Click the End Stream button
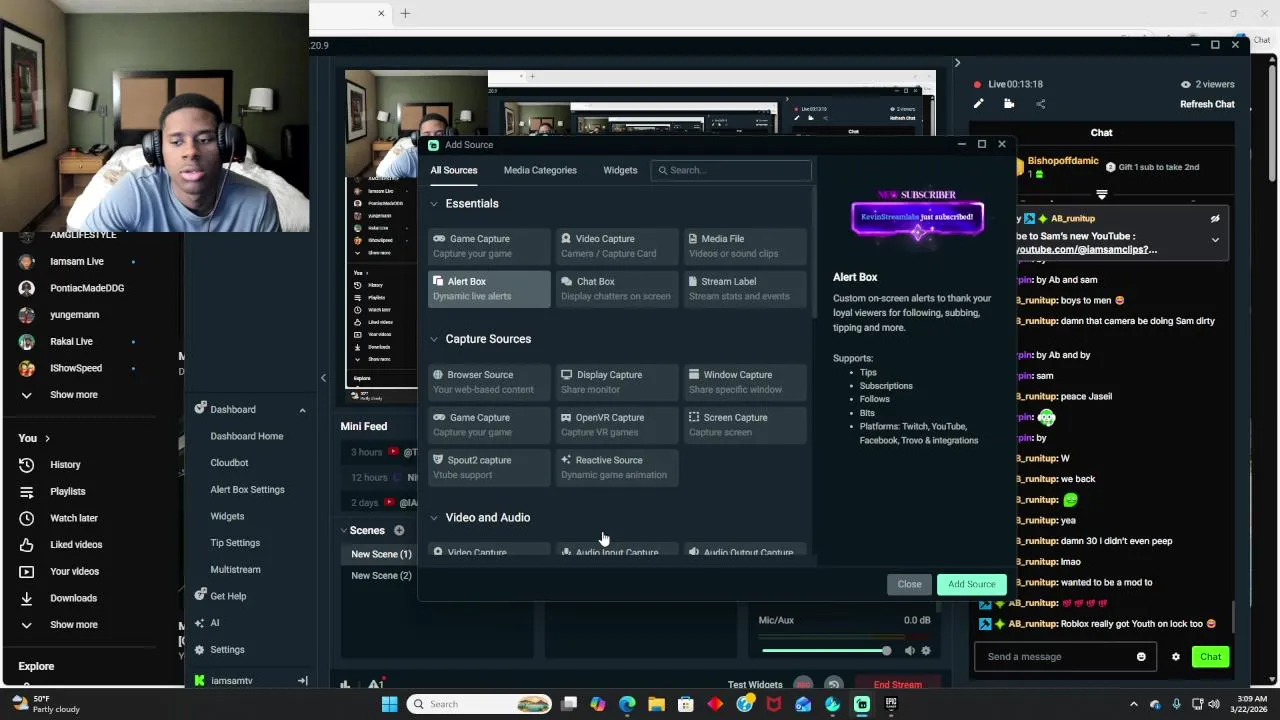 point(898,685)
